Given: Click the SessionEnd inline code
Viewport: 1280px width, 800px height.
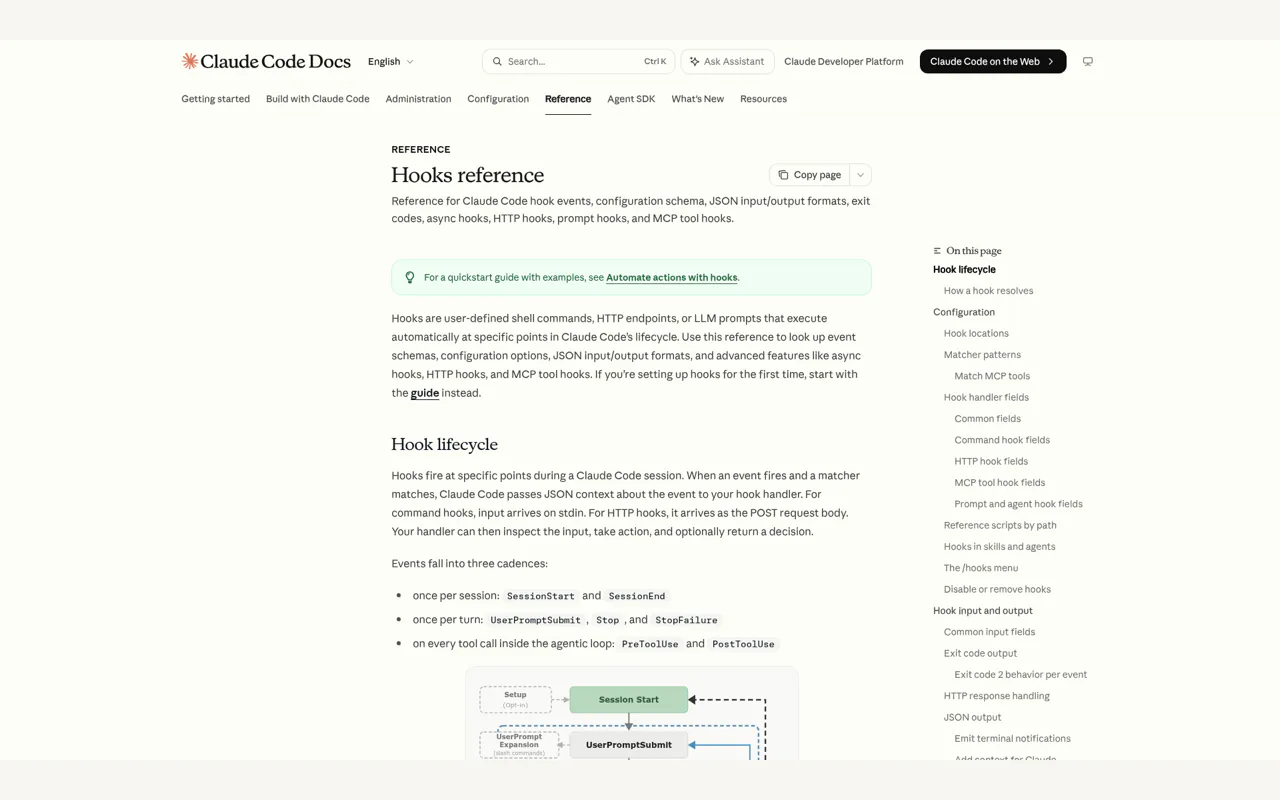Looking at the screenshot, I should 636,596.
